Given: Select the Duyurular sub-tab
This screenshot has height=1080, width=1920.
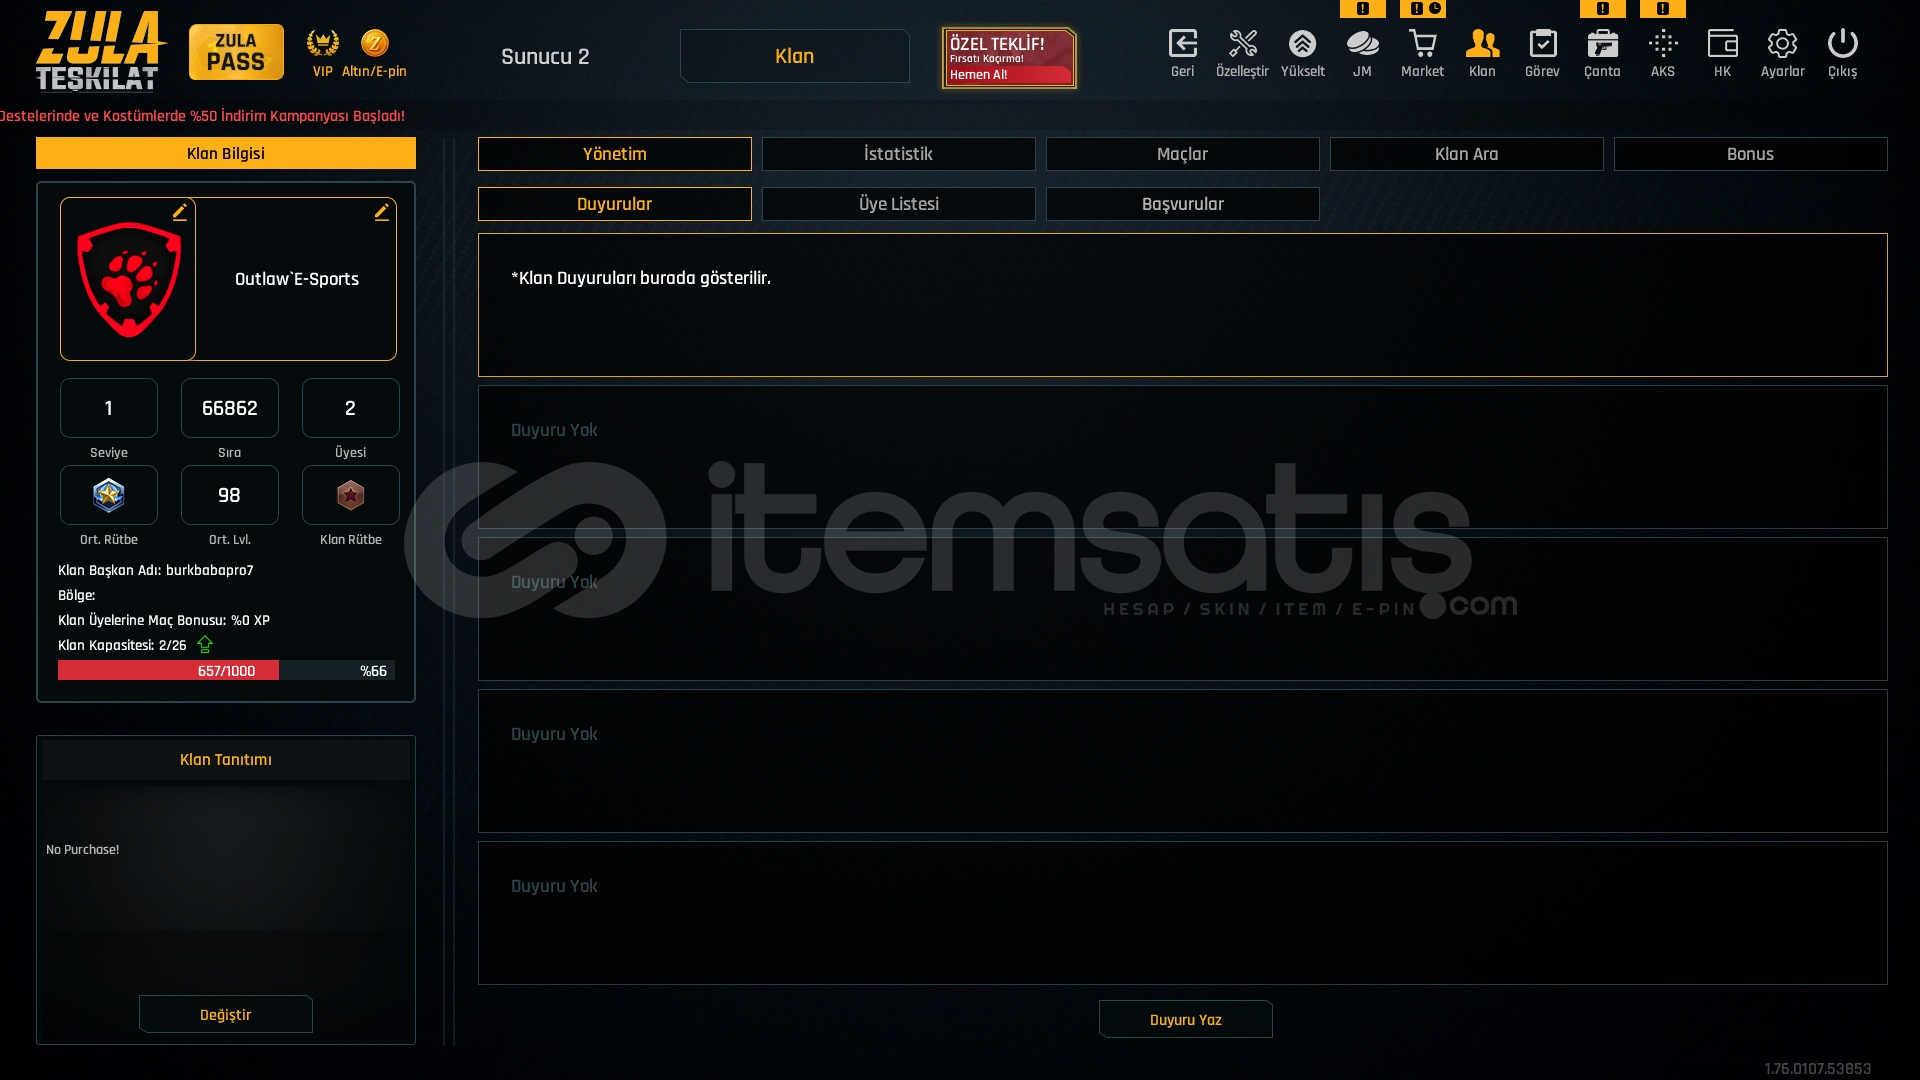Looking at the screenshot, I should click(615, 204).
